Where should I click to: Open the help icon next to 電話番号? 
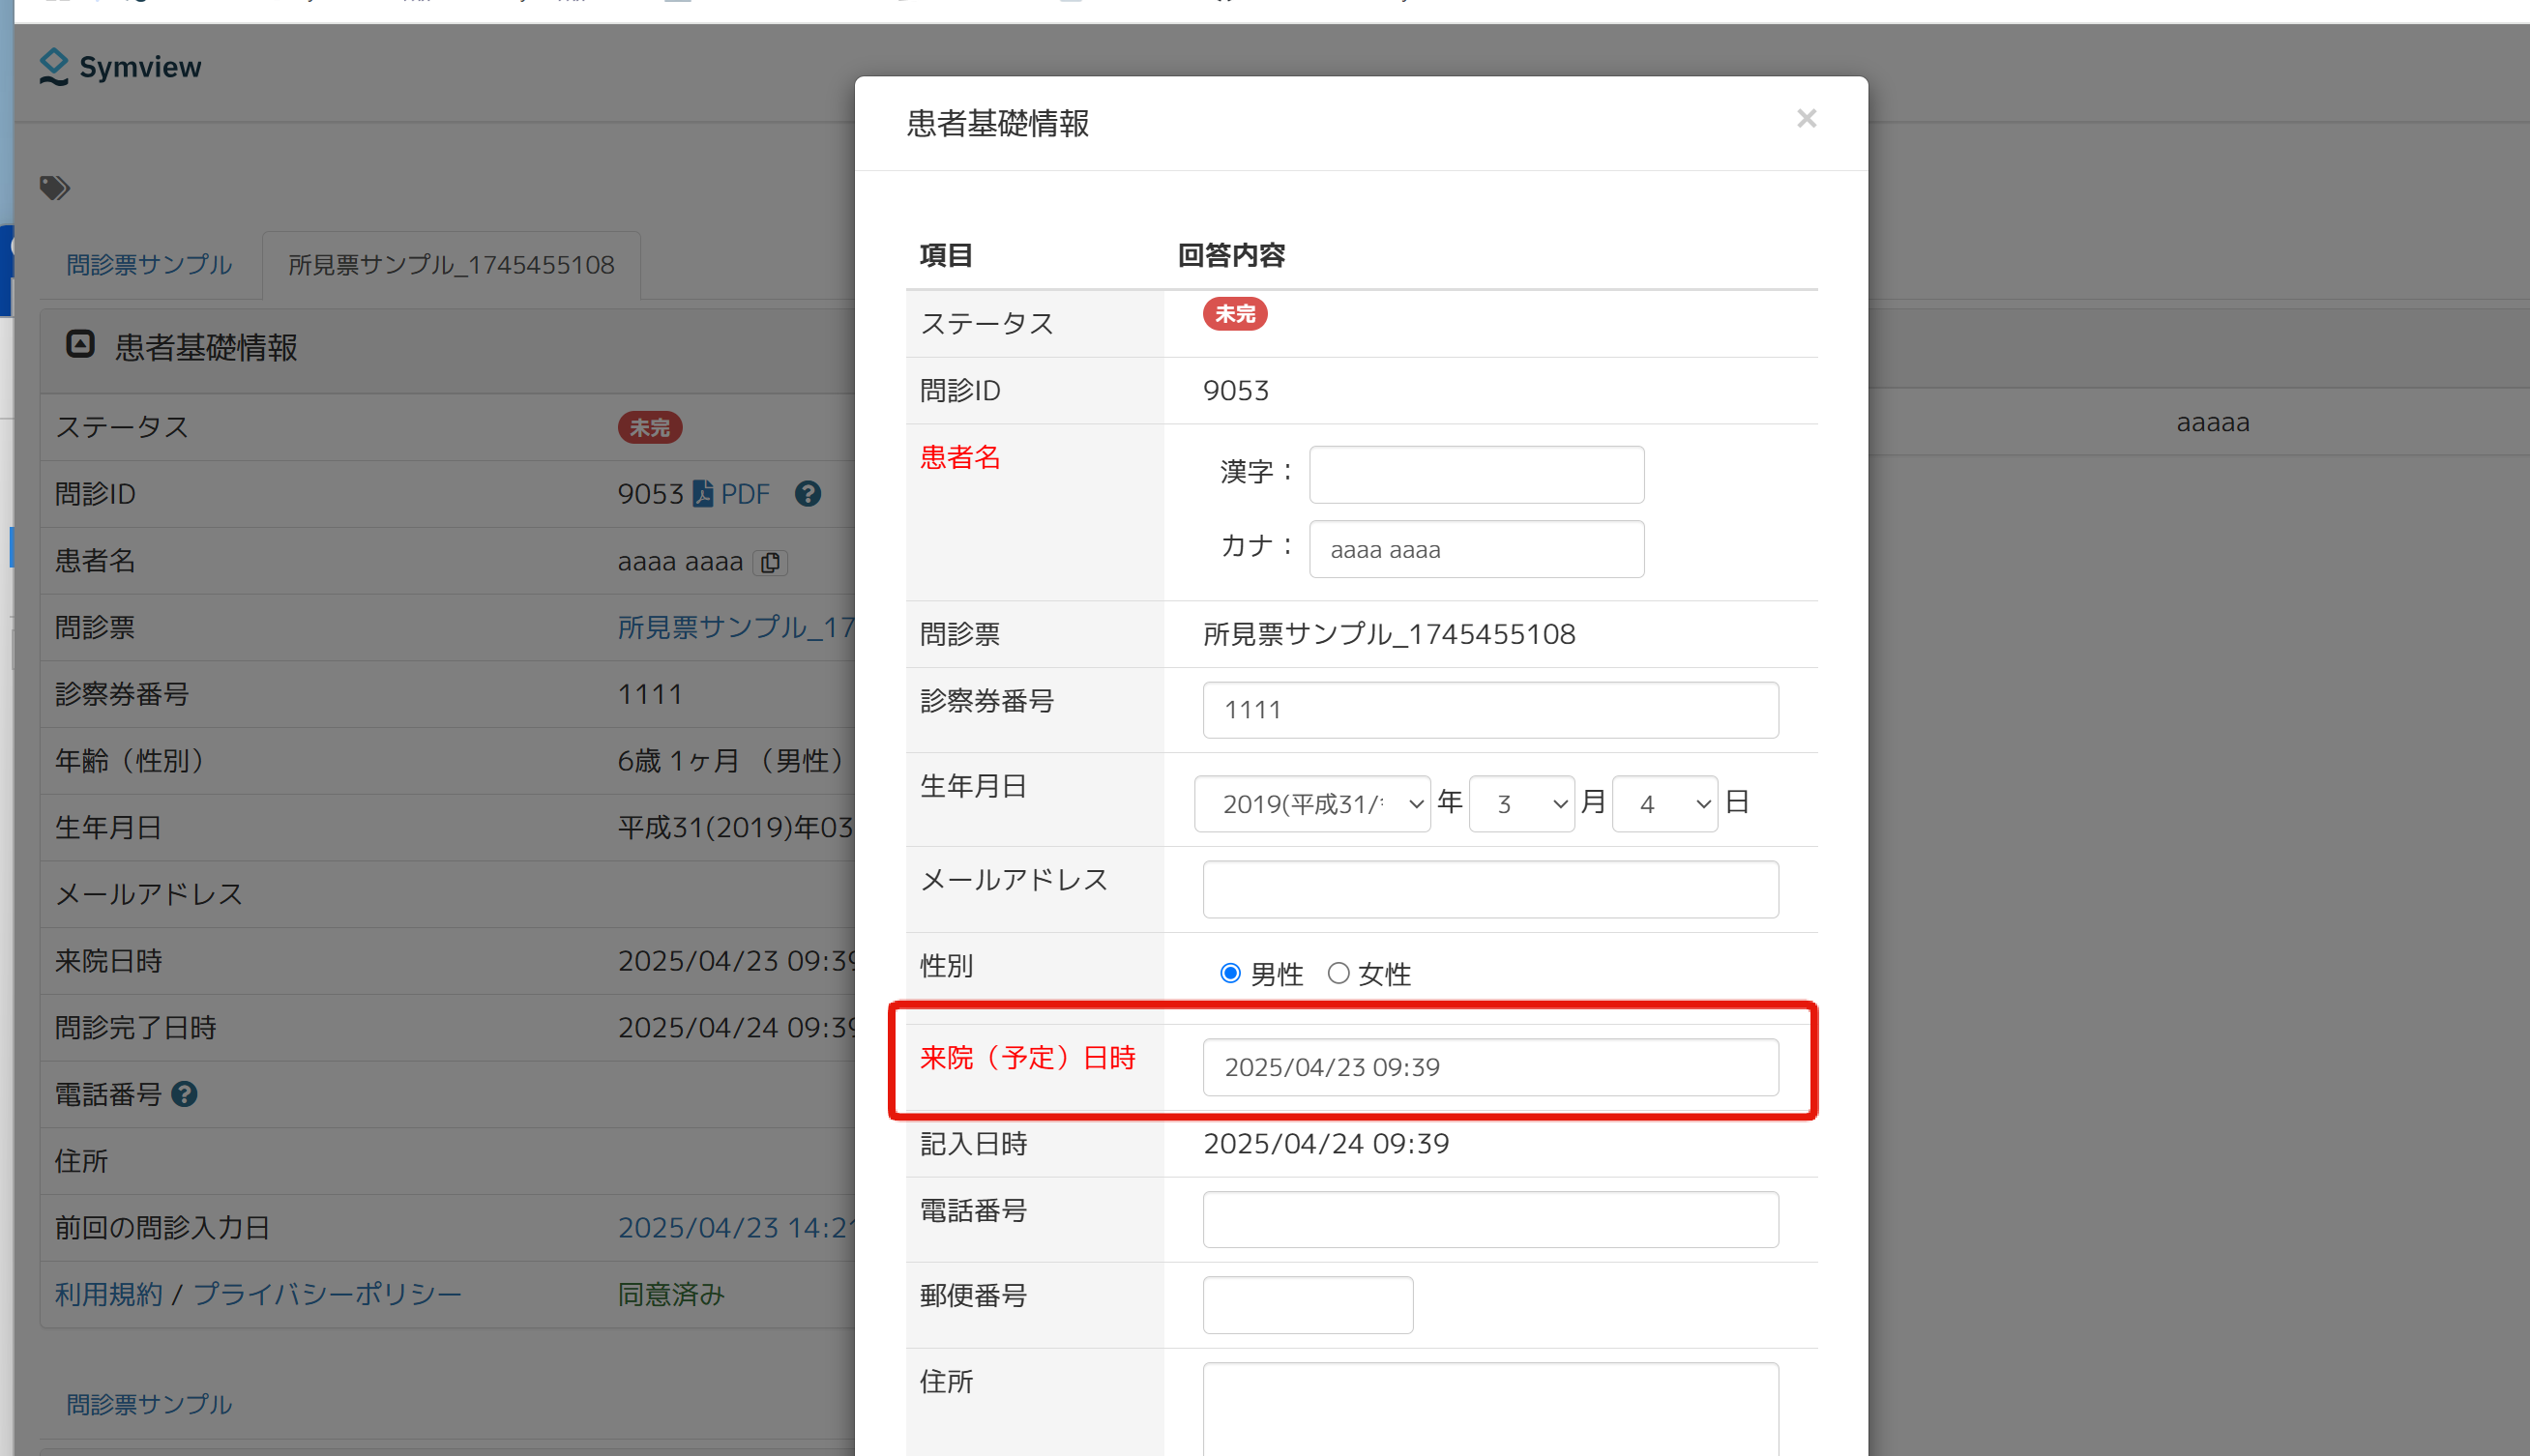(x=184, y=1094)
